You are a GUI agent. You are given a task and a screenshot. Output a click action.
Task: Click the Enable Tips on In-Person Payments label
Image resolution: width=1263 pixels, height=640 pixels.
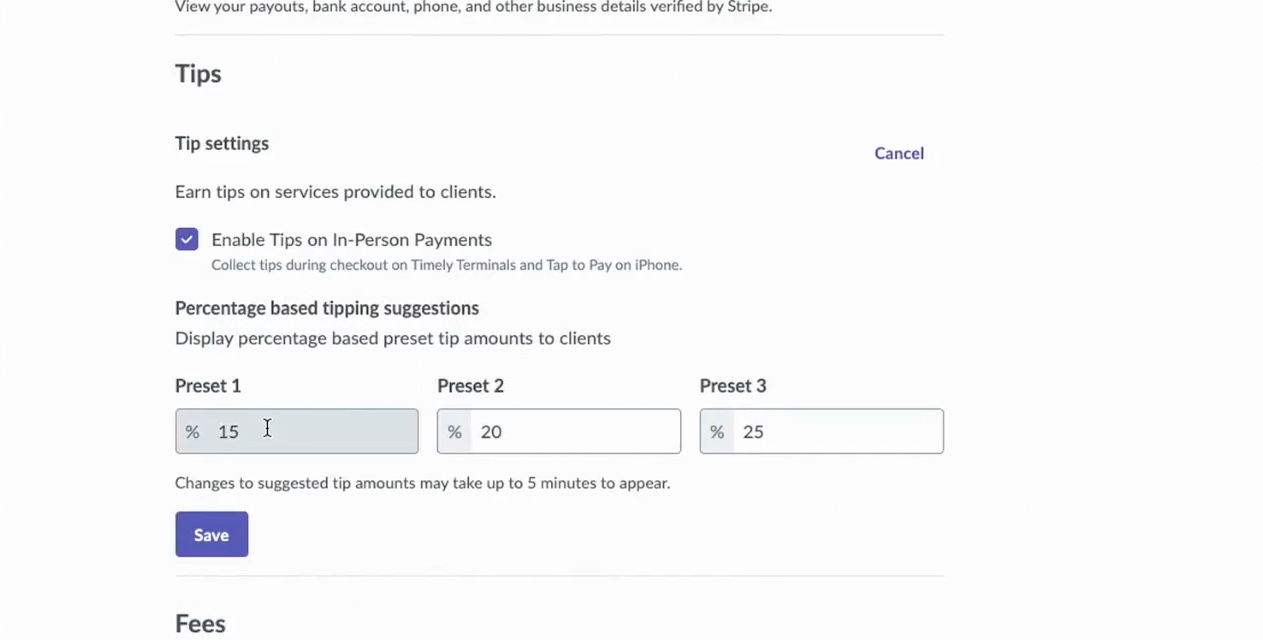click(x=351, y=240)
